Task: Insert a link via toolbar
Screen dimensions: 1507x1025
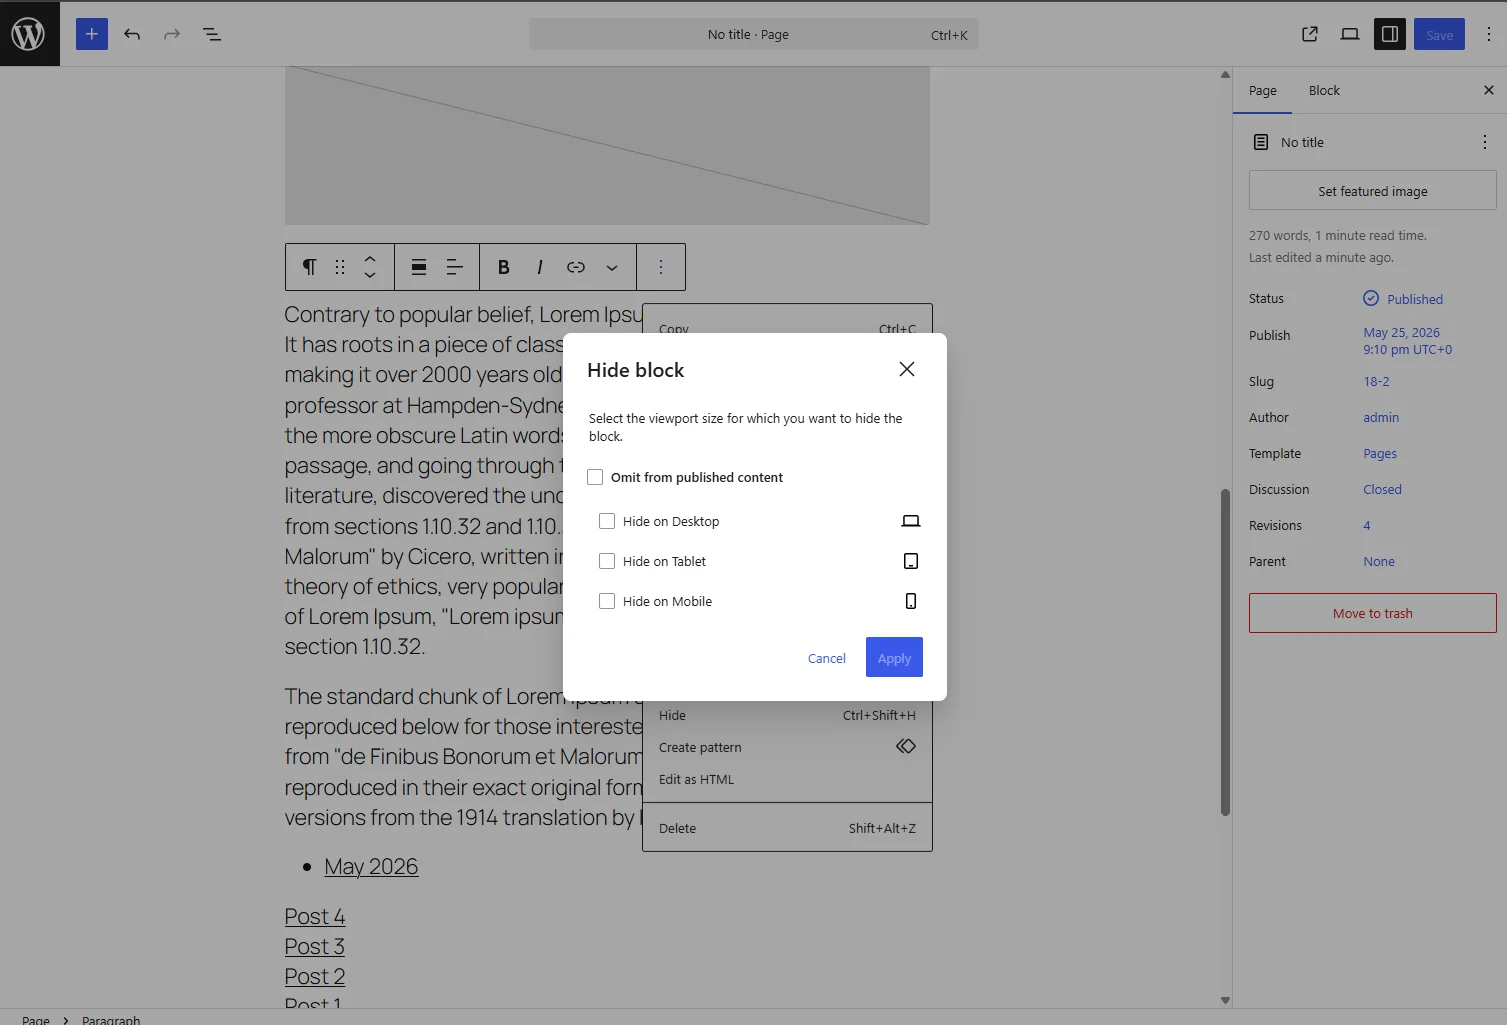Action: point(576,267)
